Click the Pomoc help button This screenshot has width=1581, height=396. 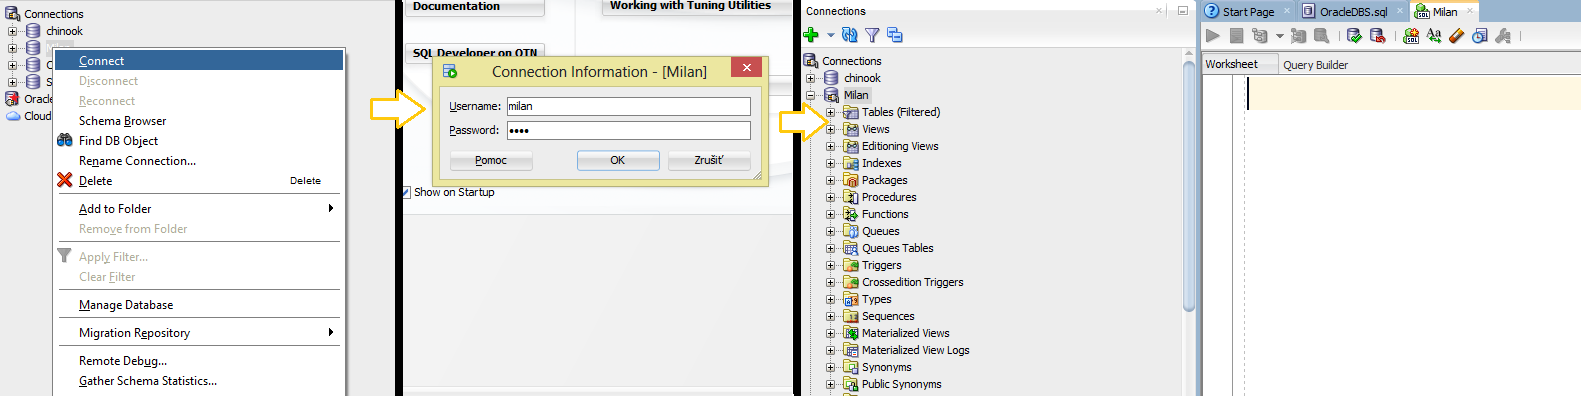tap(490, 160)
